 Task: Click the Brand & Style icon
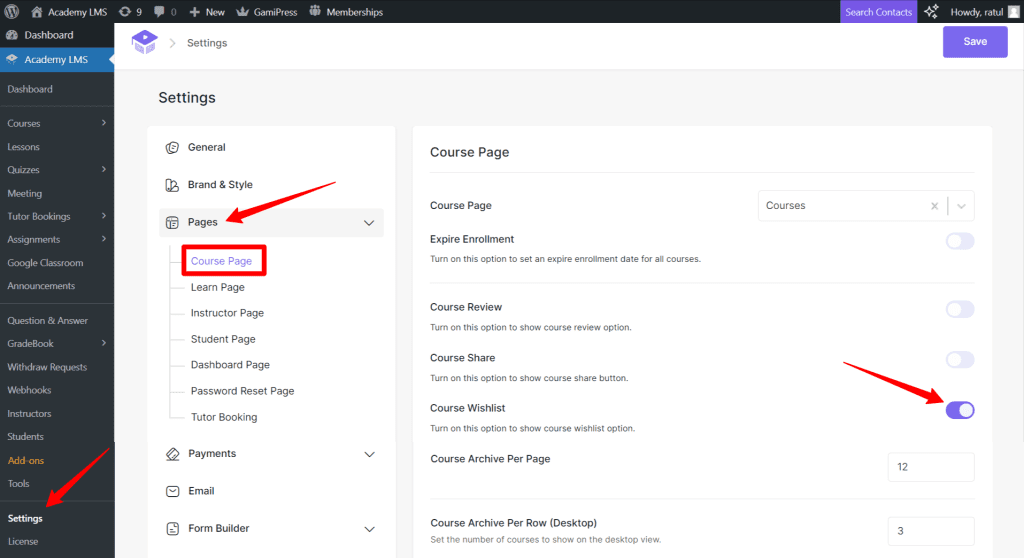point(172,185)
